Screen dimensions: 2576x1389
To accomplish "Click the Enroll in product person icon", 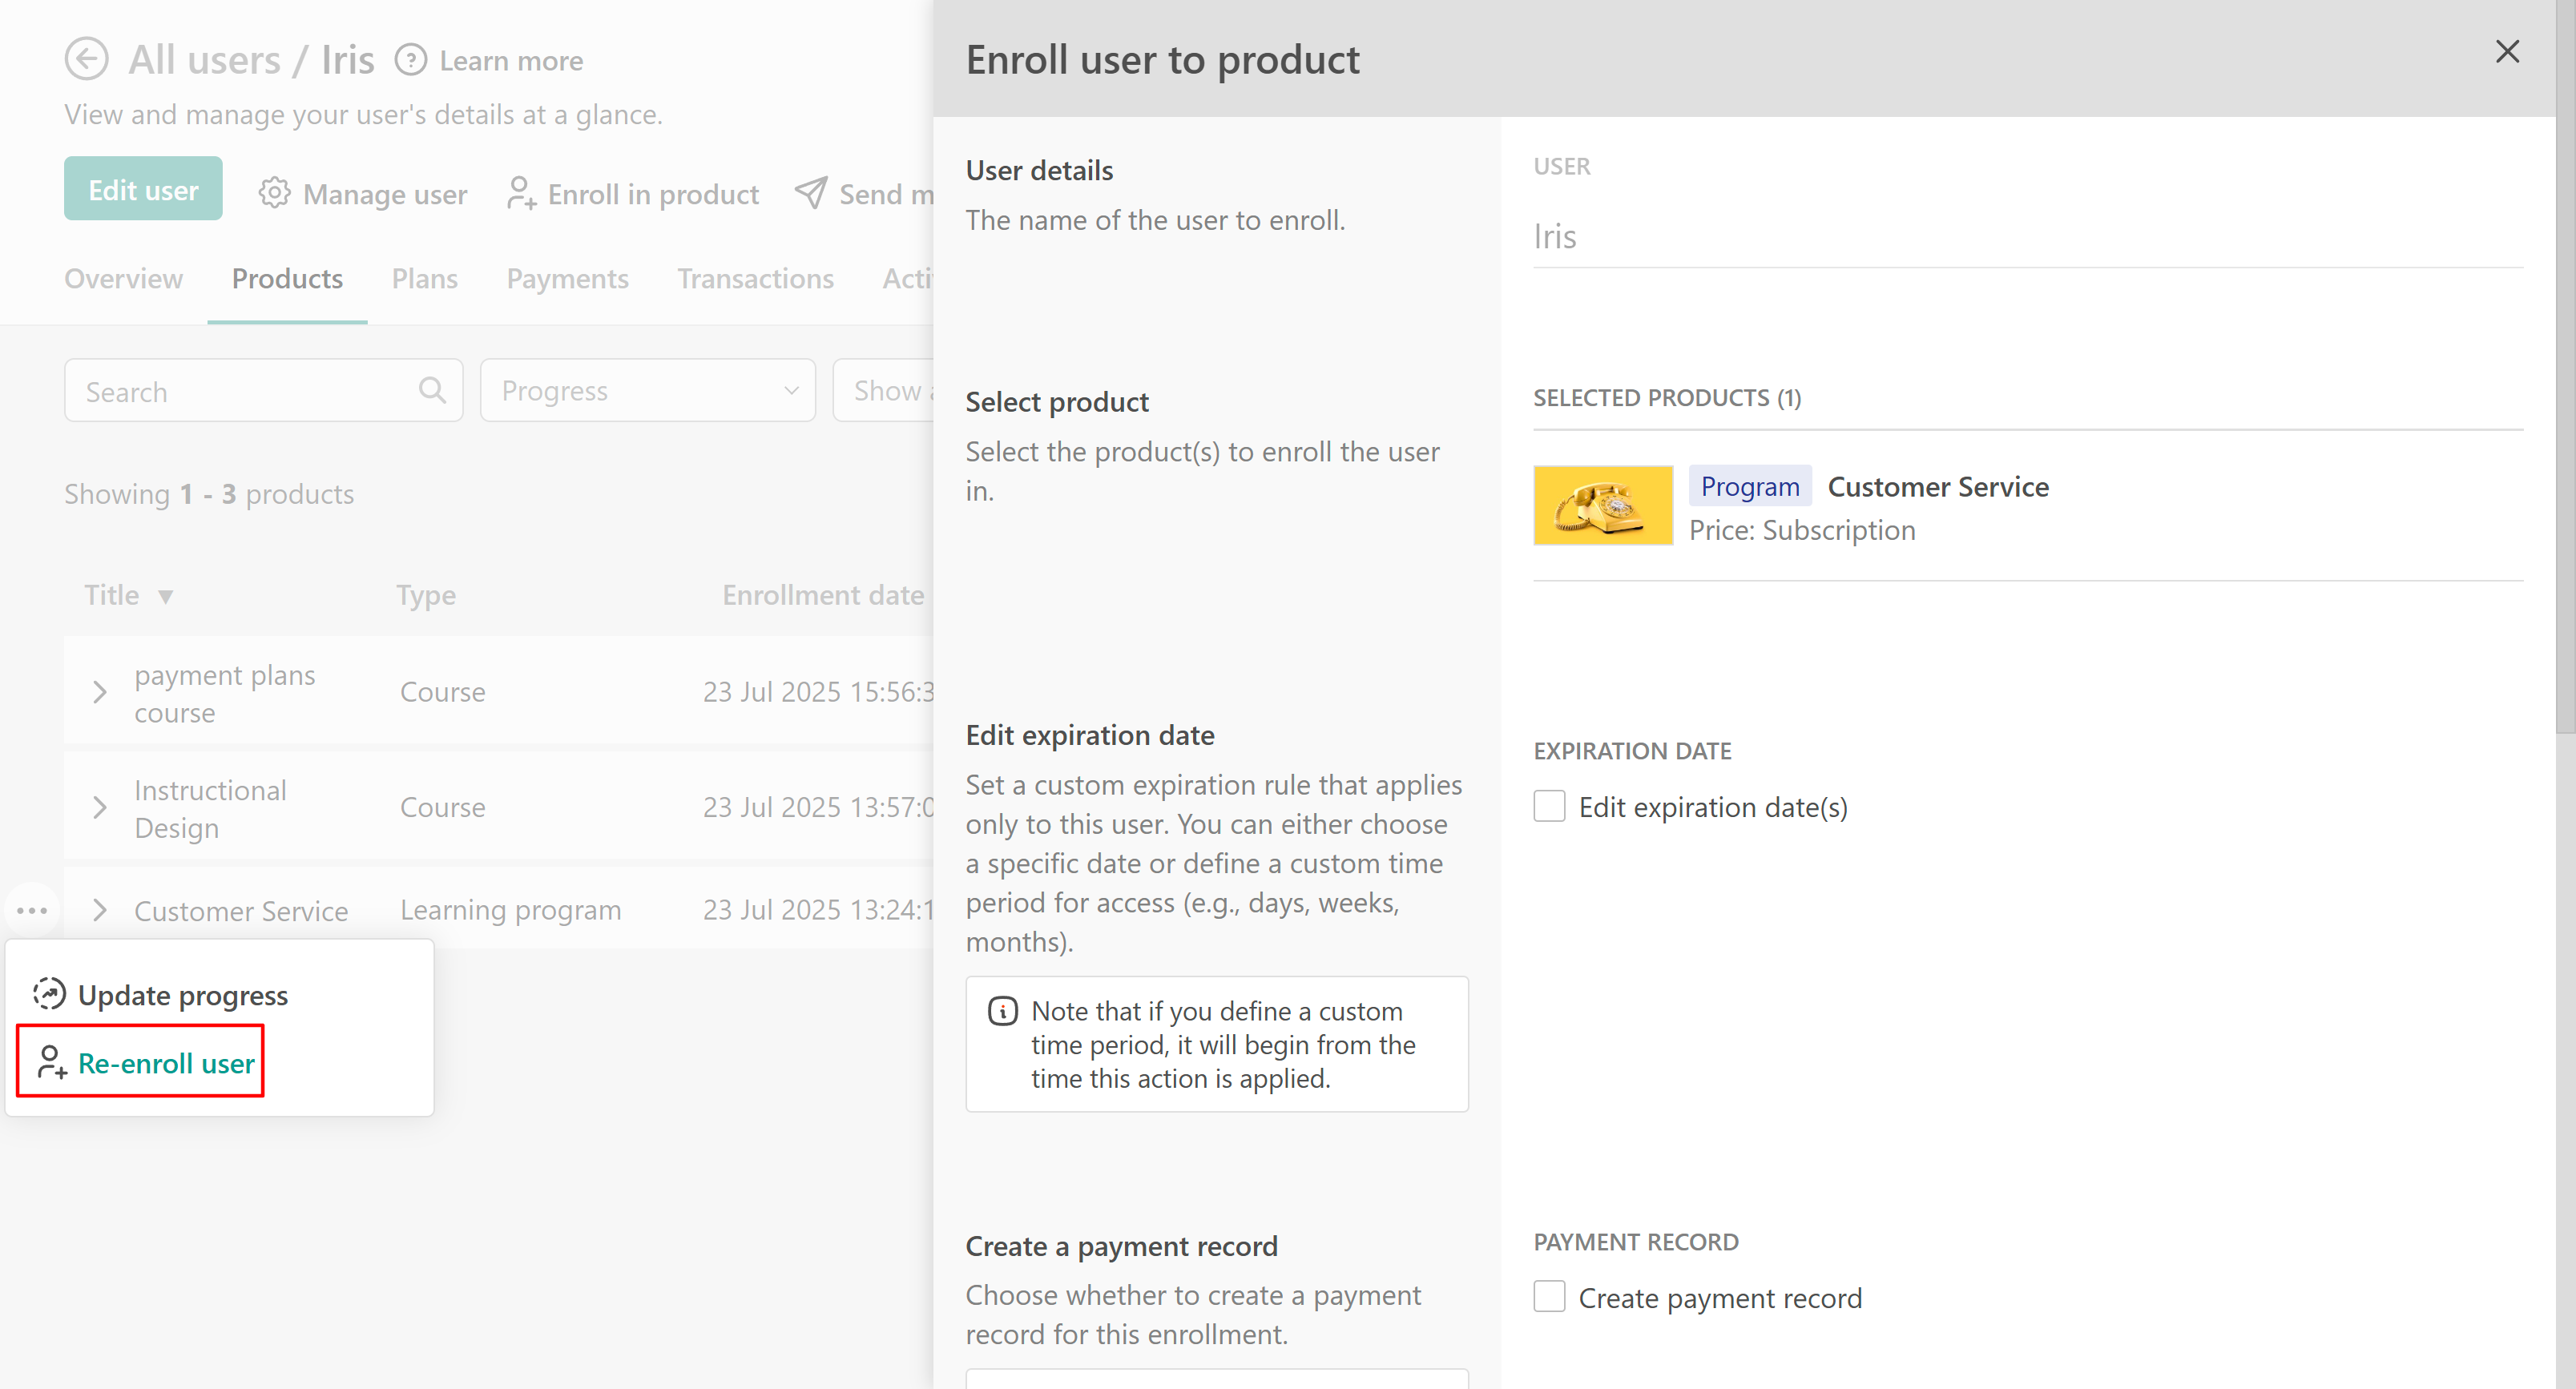I will tap(521, 192).
